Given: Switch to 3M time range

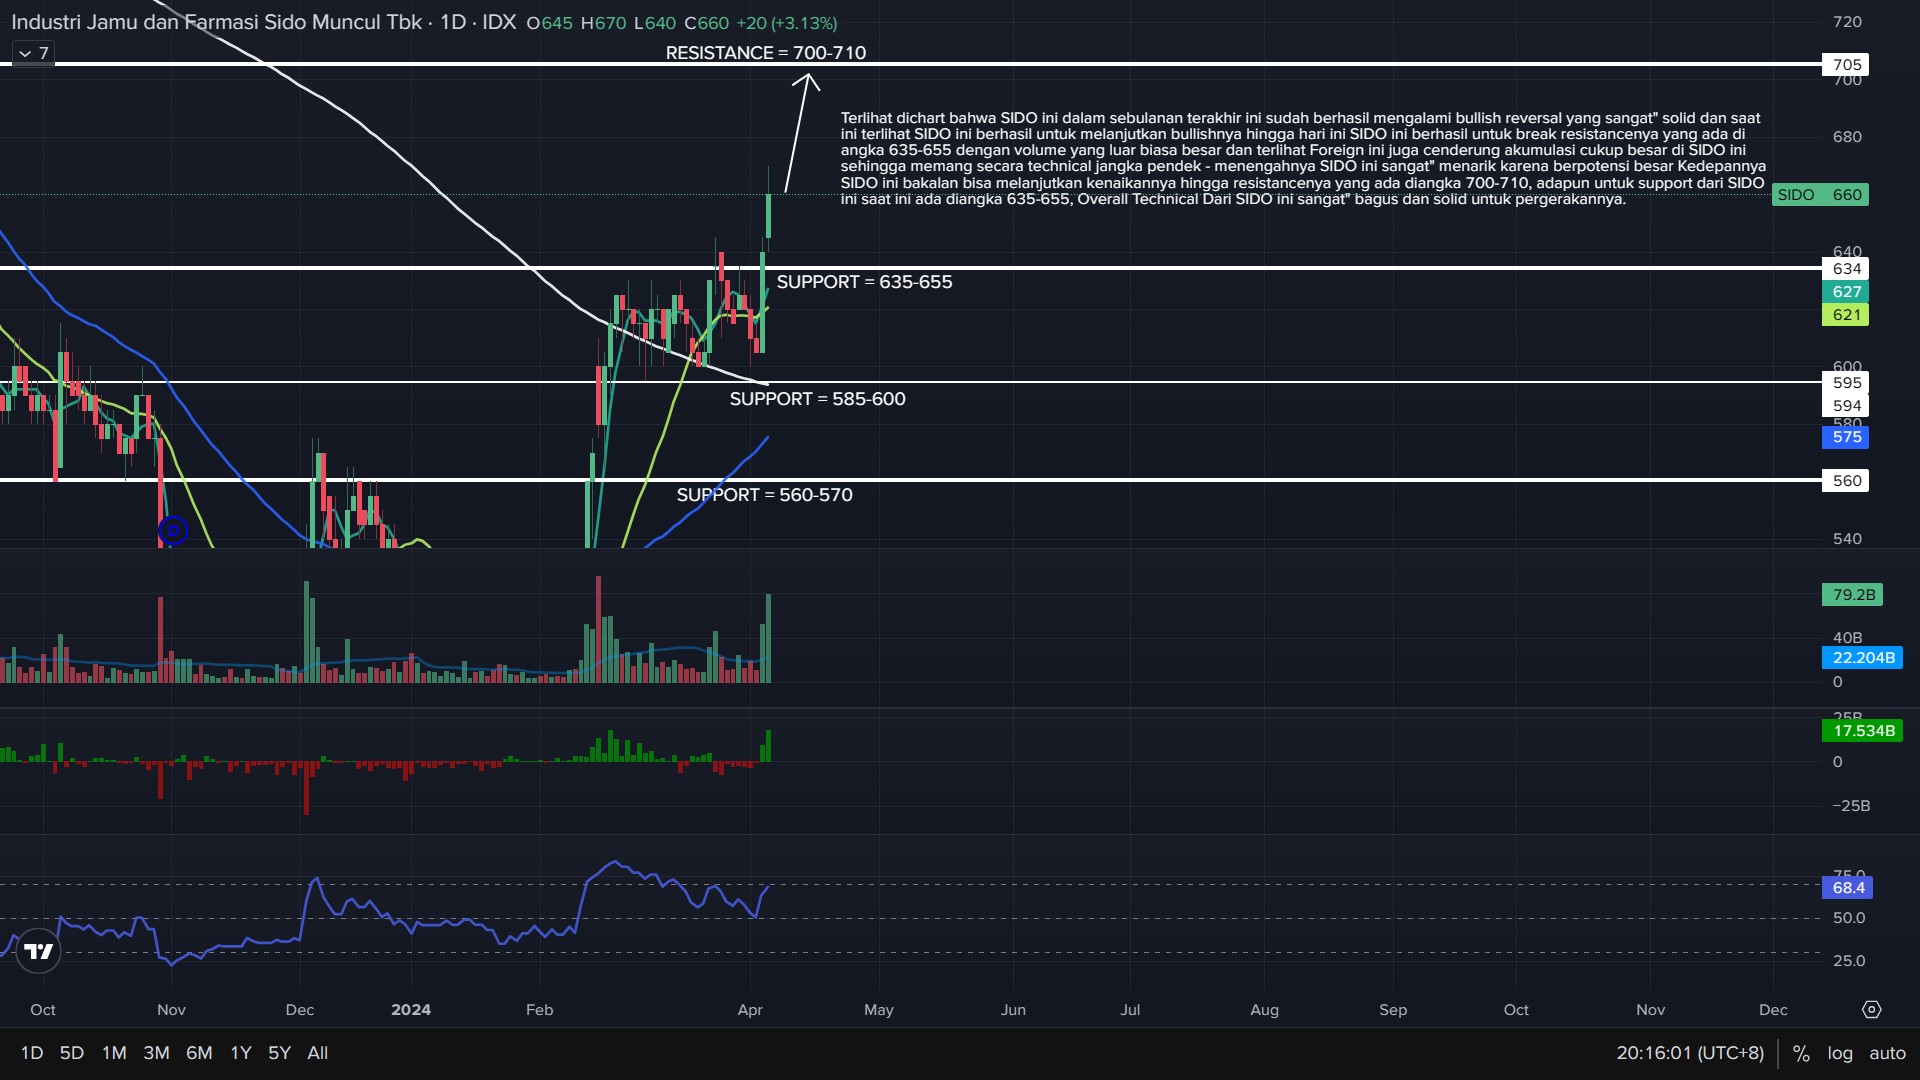Looking at the screenshot, I should coord(156,1053).
